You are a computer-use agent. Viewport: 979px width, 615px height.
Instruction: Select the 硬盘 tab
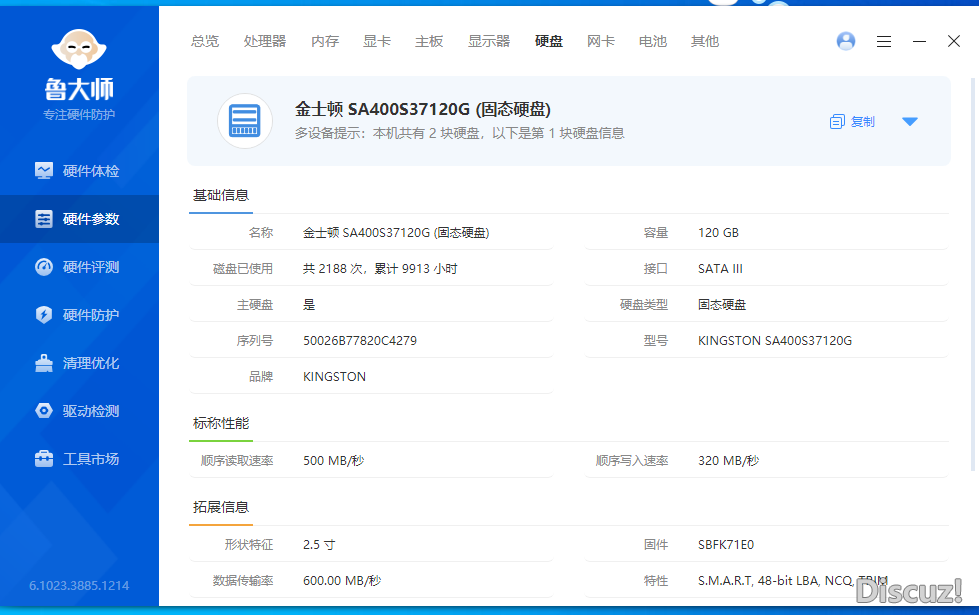[549, 41]
